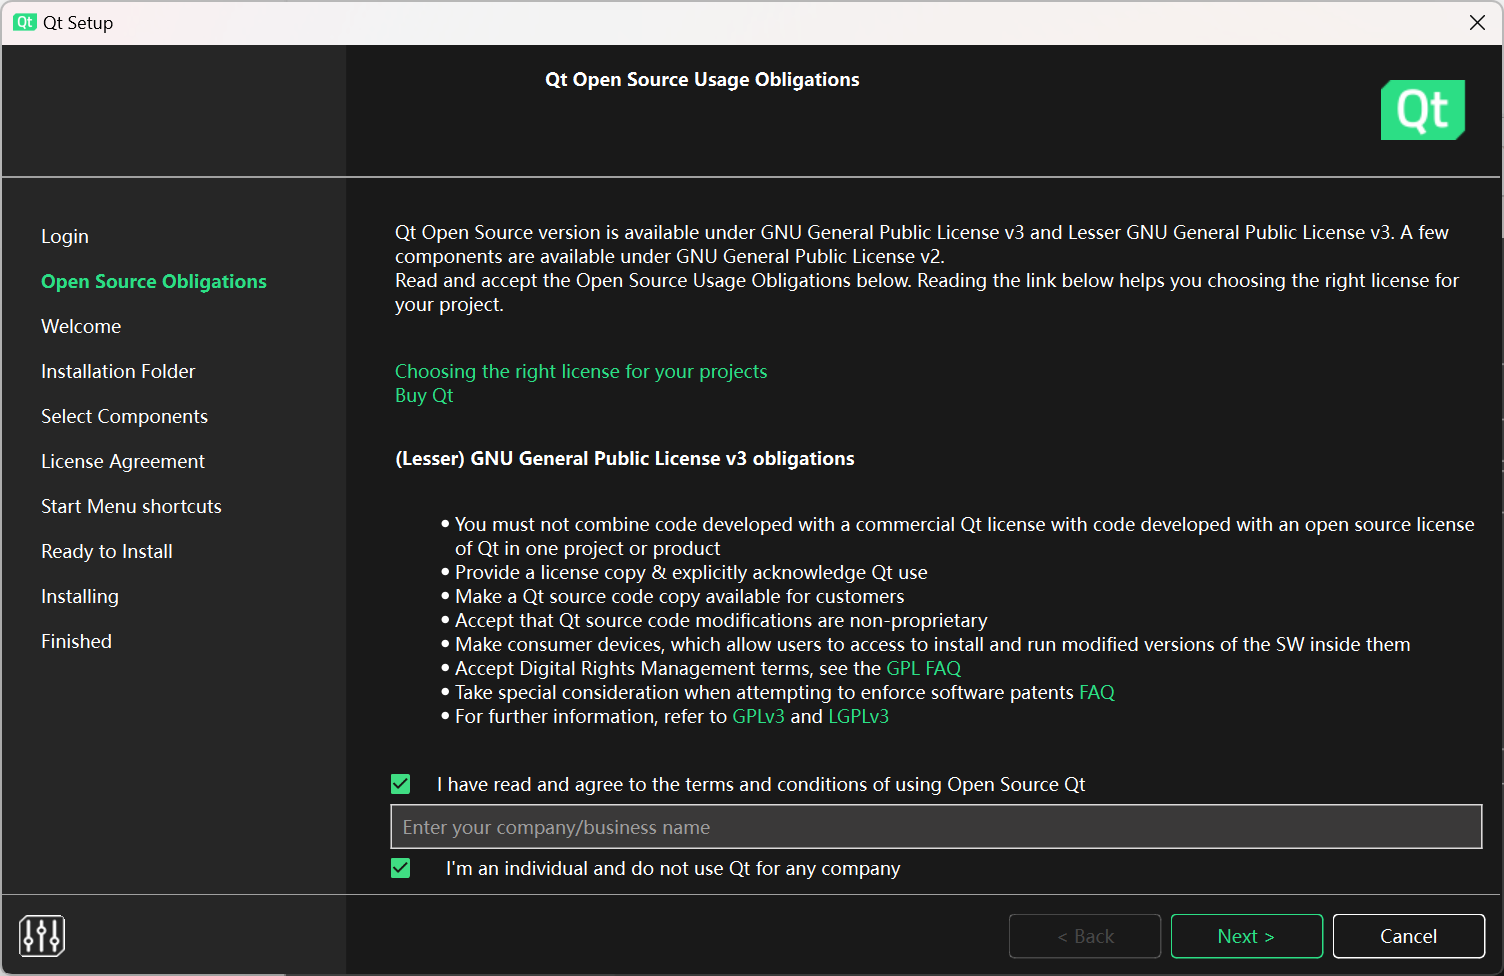Toggle the individual user checkbox
Screen dimensions: 1504x976
tap(401, 868)
